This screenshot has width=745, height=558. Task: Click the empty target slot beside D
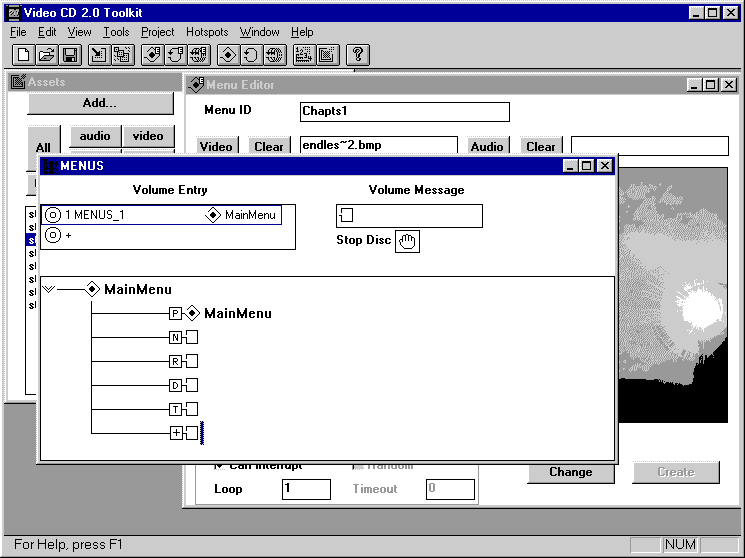click(x=192, y=385)
